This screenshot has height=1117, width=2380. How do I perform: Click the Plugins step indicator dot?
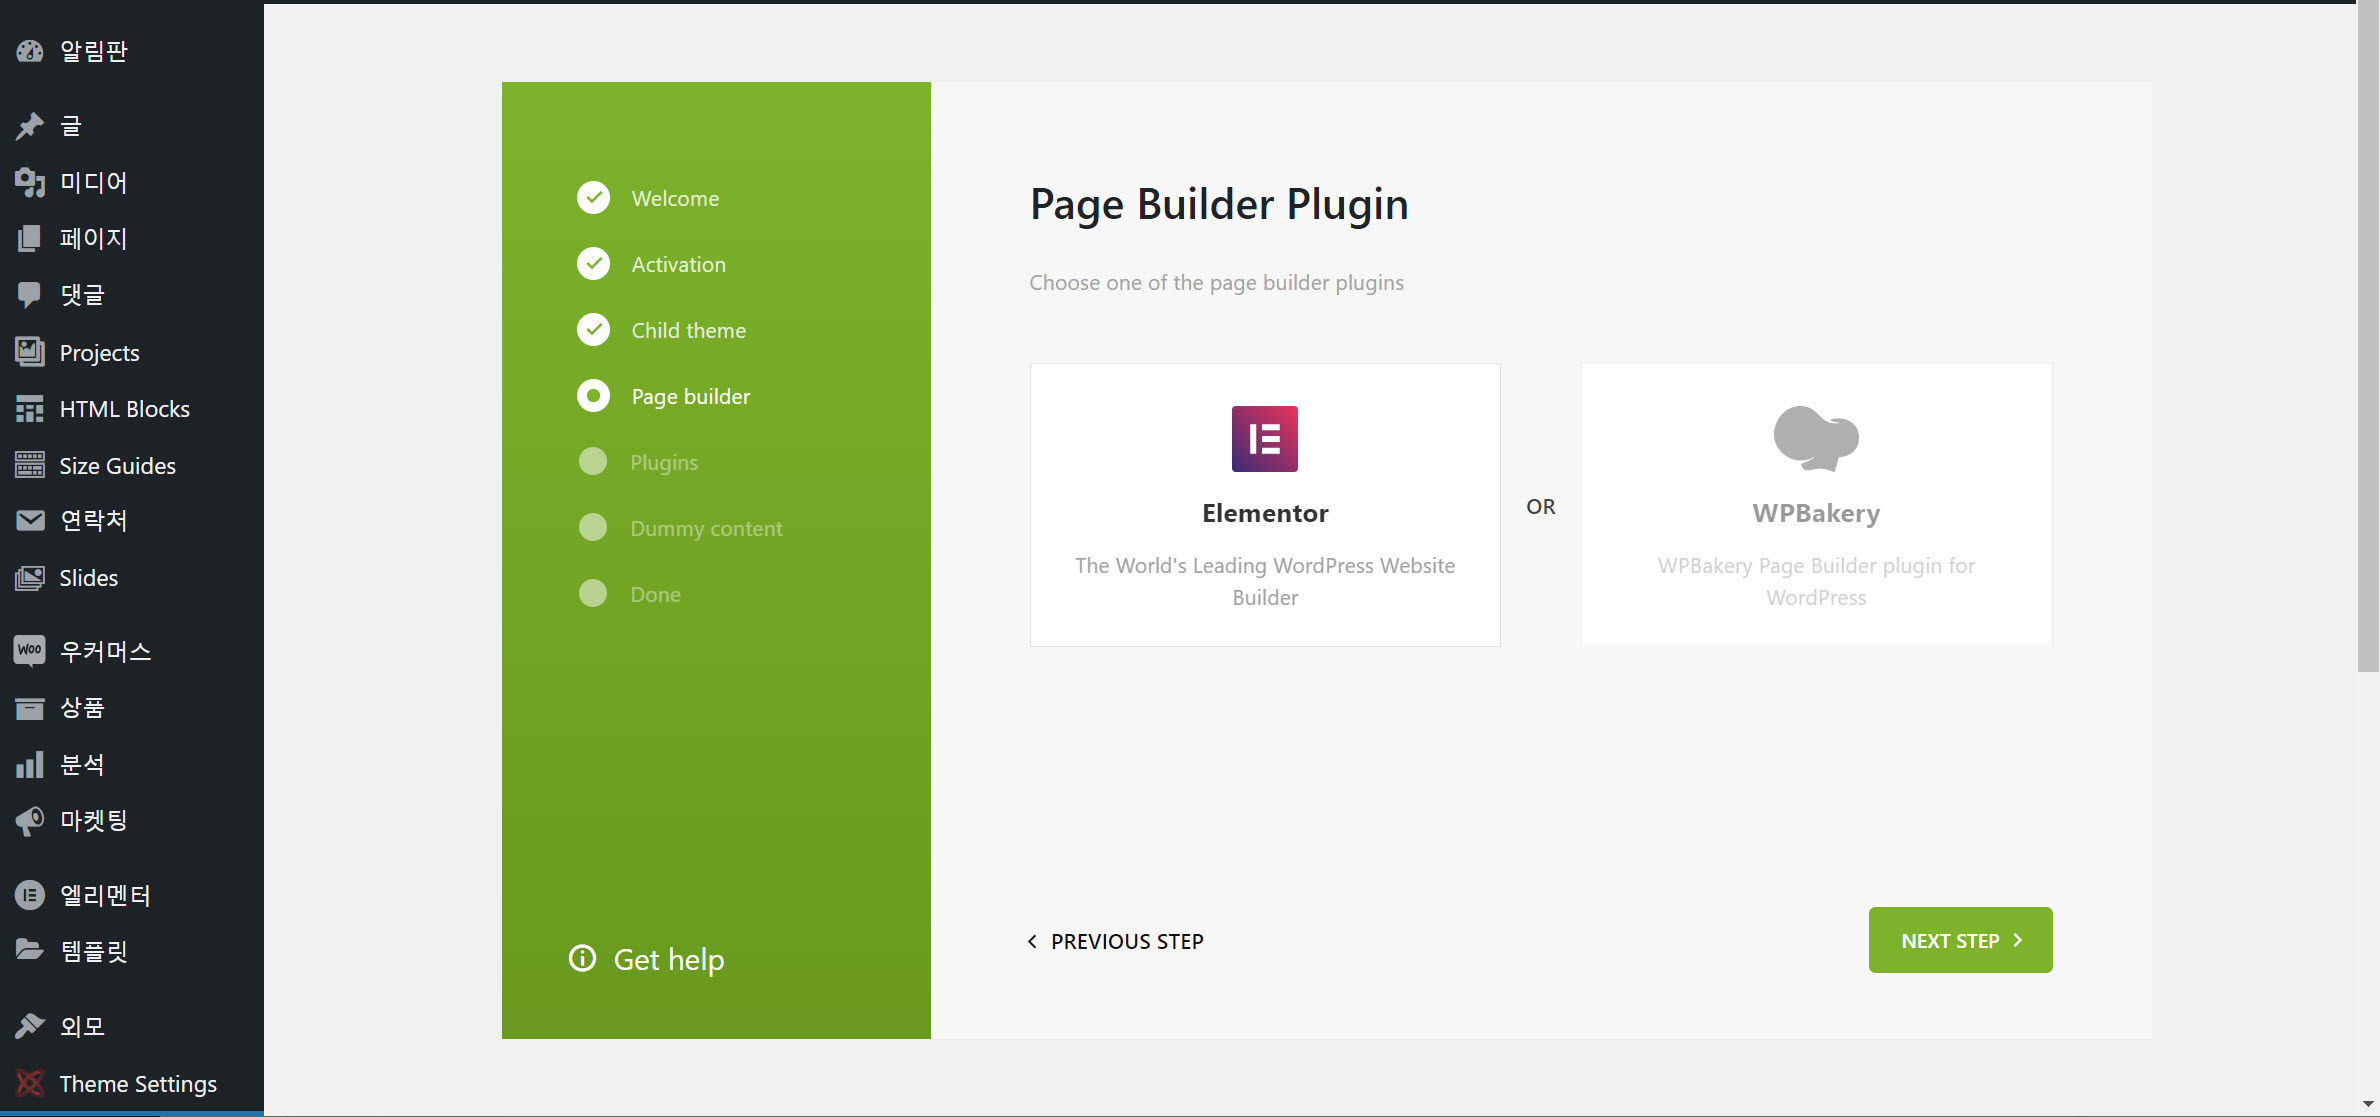pos(593,462)
